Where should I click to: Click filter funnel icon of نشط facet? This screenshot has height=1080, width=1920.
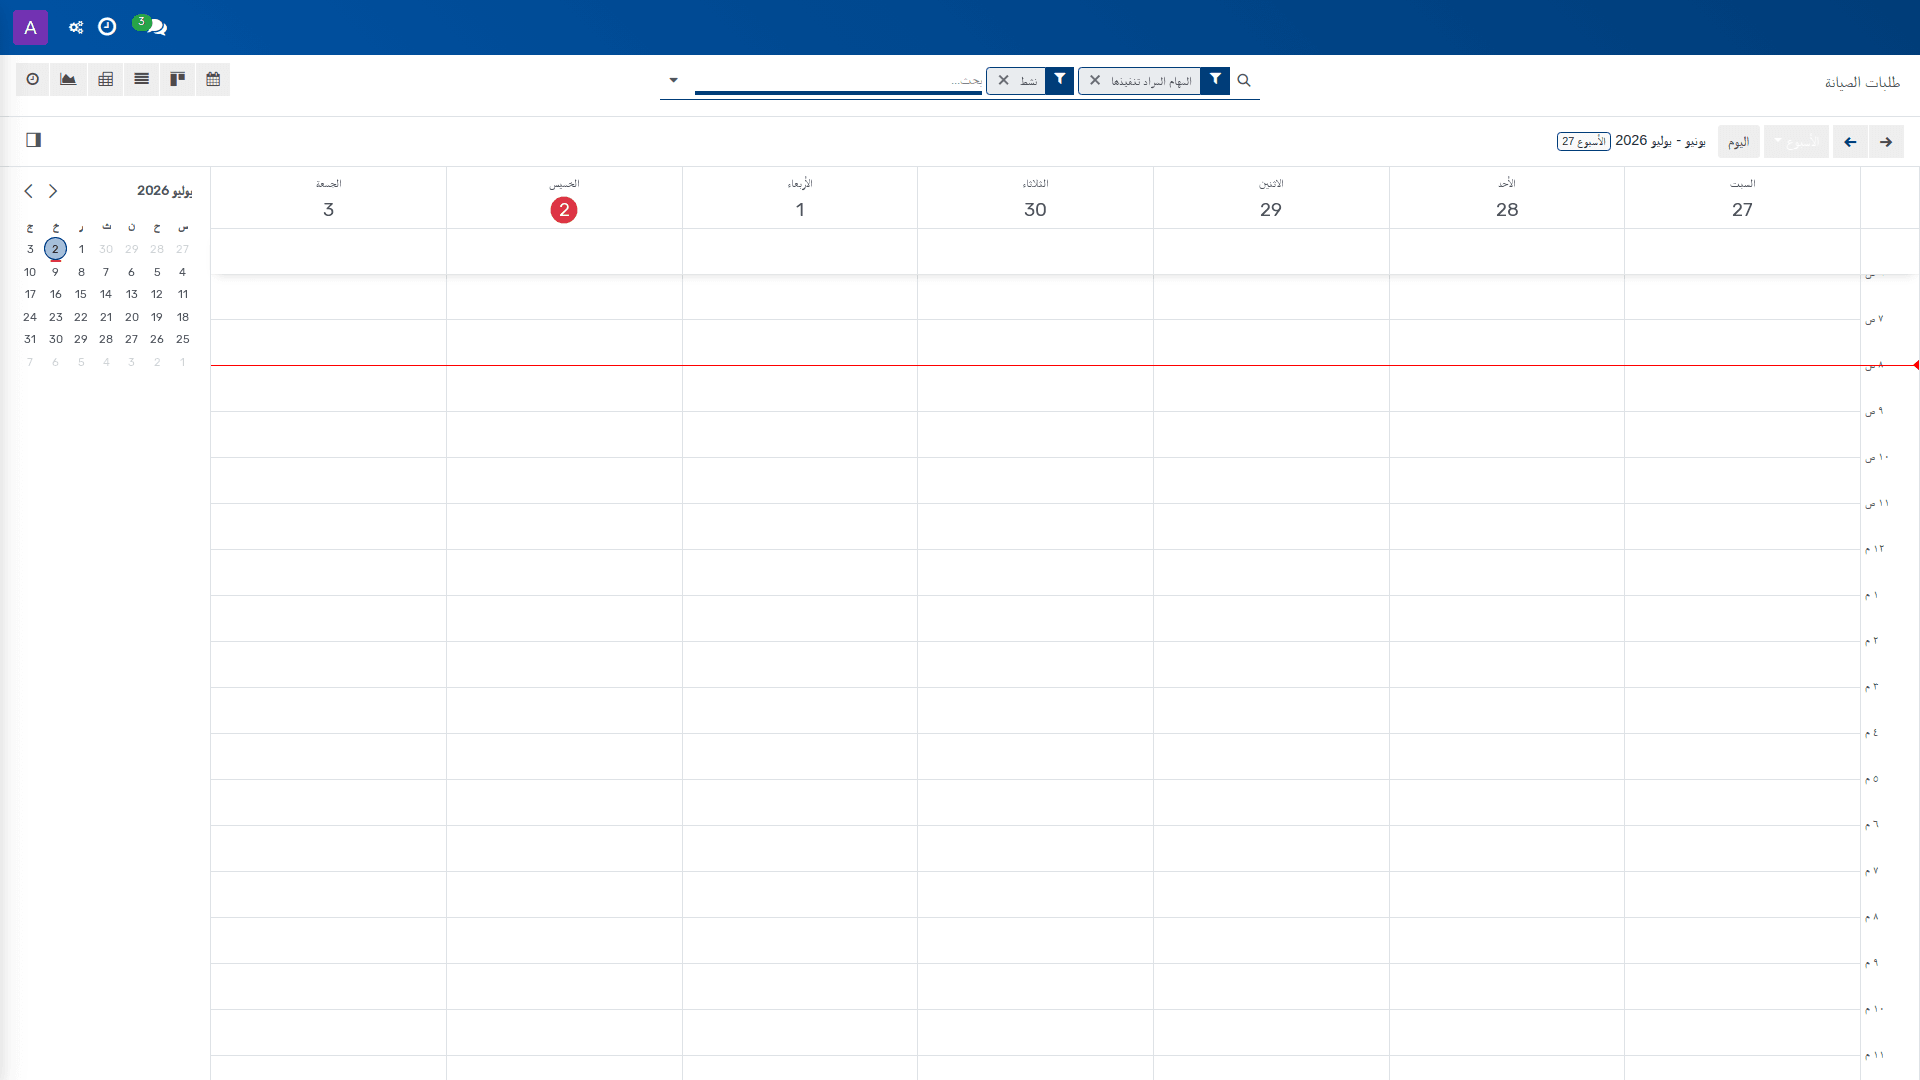coord(1059,81)
